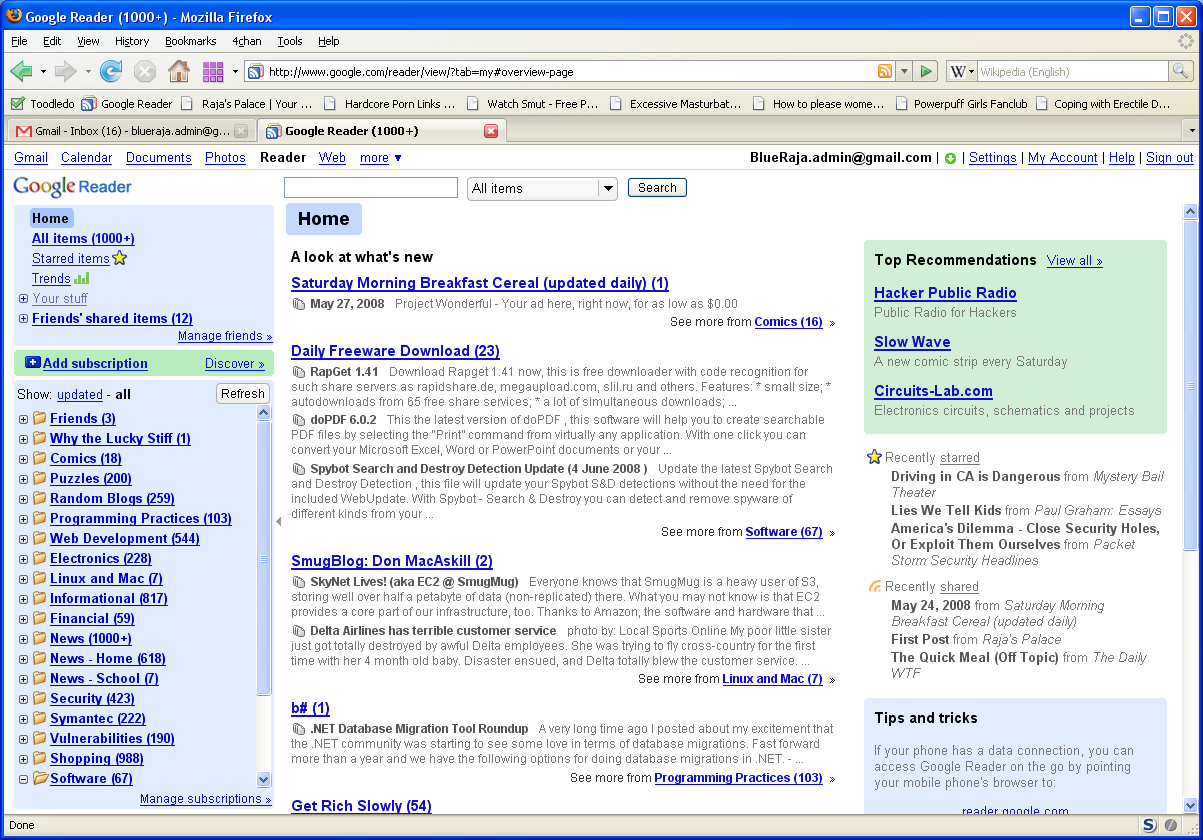
Task: Open the more dropdown in Google bar
Action: [x=381, y=158]
